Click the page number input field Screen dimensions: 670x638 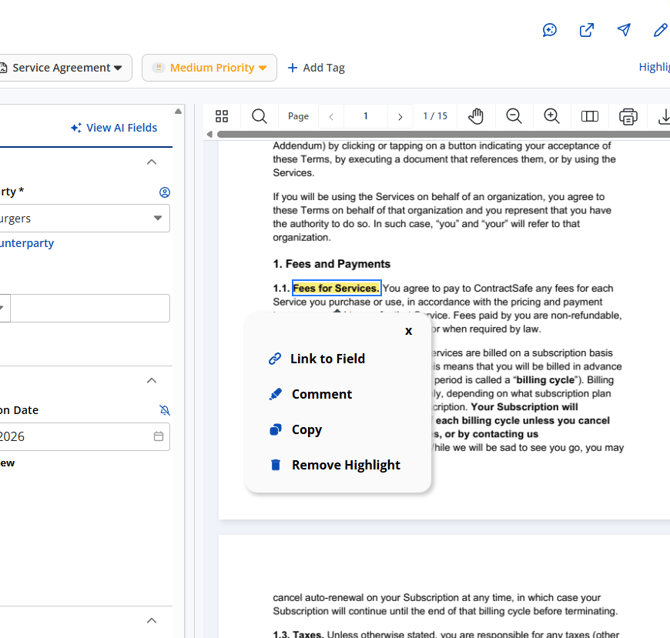[x=365, y=116]
